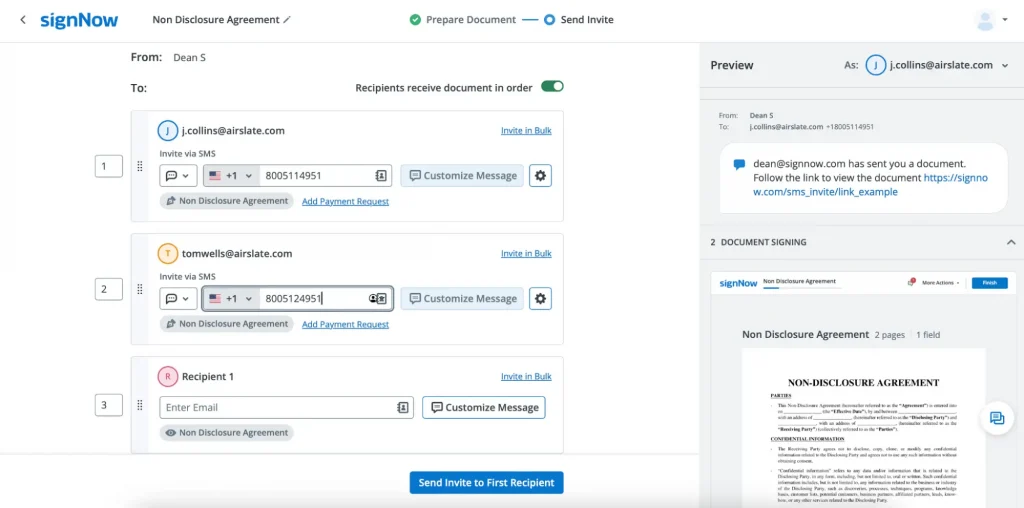This screenshot has height=508, width=1024.
Task: Go to Prepare Document step
Action: [462, 20]
